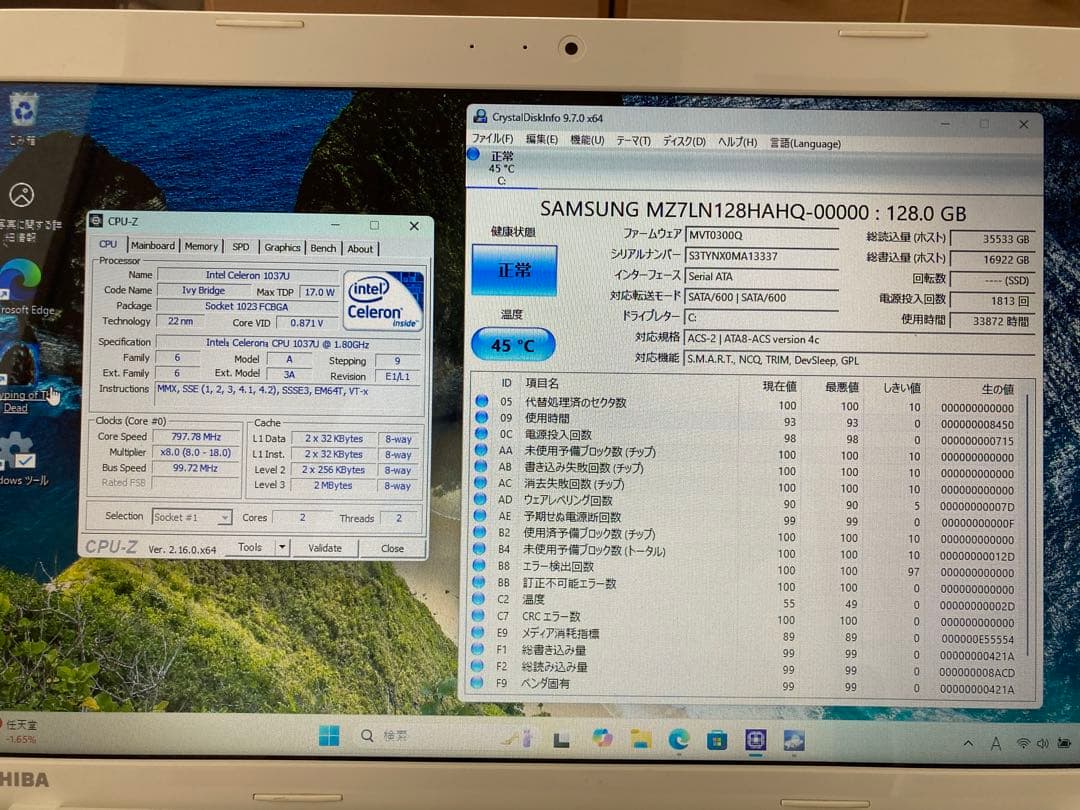Screen dimensions: 1080x810
Task: Expand hidden icons chevron in the system tray
Action: [967, 744]
